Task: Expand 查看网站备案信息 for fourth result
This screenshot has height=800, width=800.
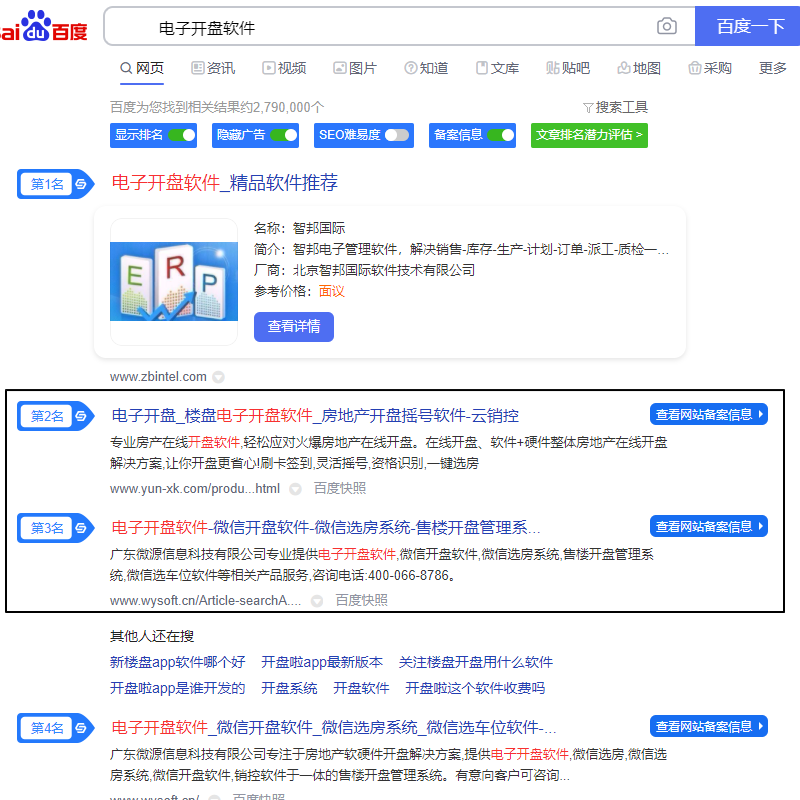Action: pos(709,726)
